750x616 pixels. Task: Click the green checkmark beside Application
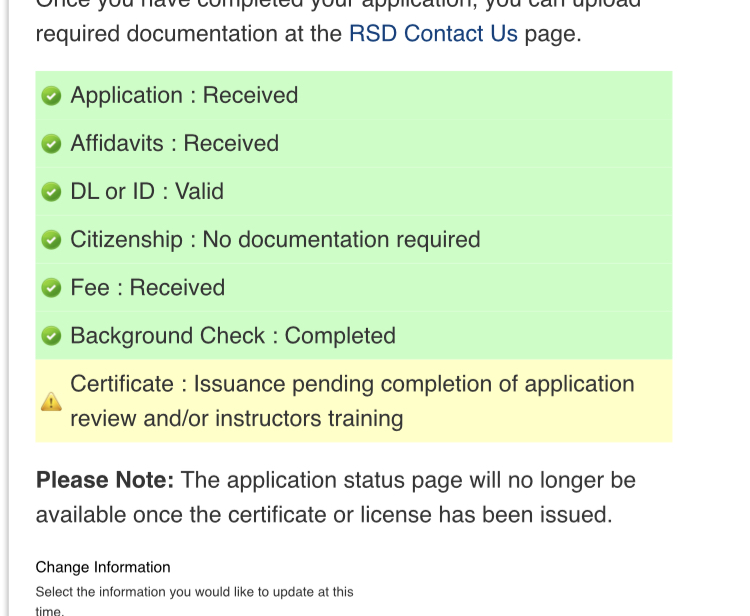point(51,96)
